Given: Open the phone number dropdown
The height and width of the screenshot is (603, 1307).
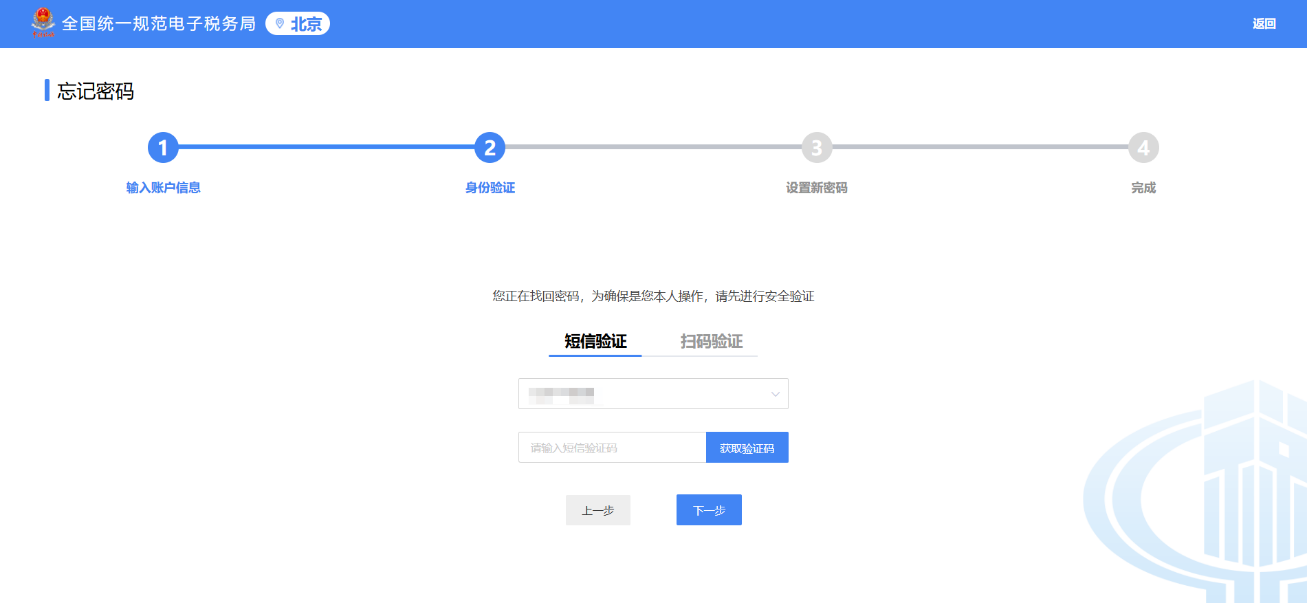Looking at the screenshot, I should pyautogui.click(x=653, y=394).
